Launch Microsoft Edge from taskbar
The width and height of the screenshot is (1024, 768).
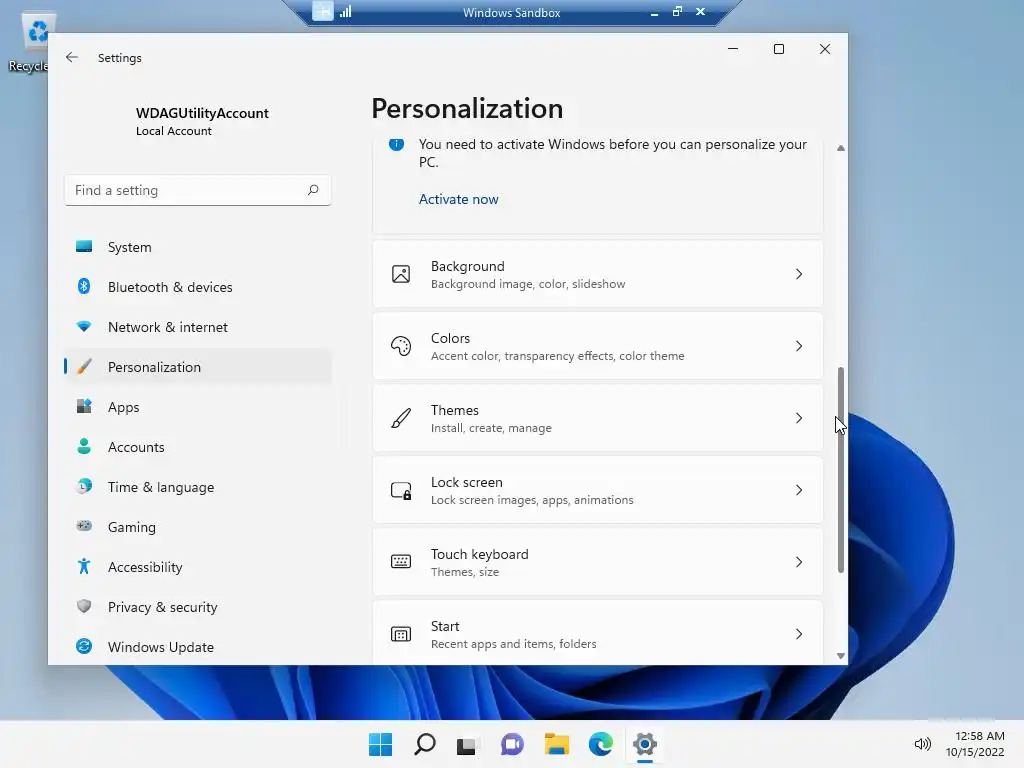600,744
